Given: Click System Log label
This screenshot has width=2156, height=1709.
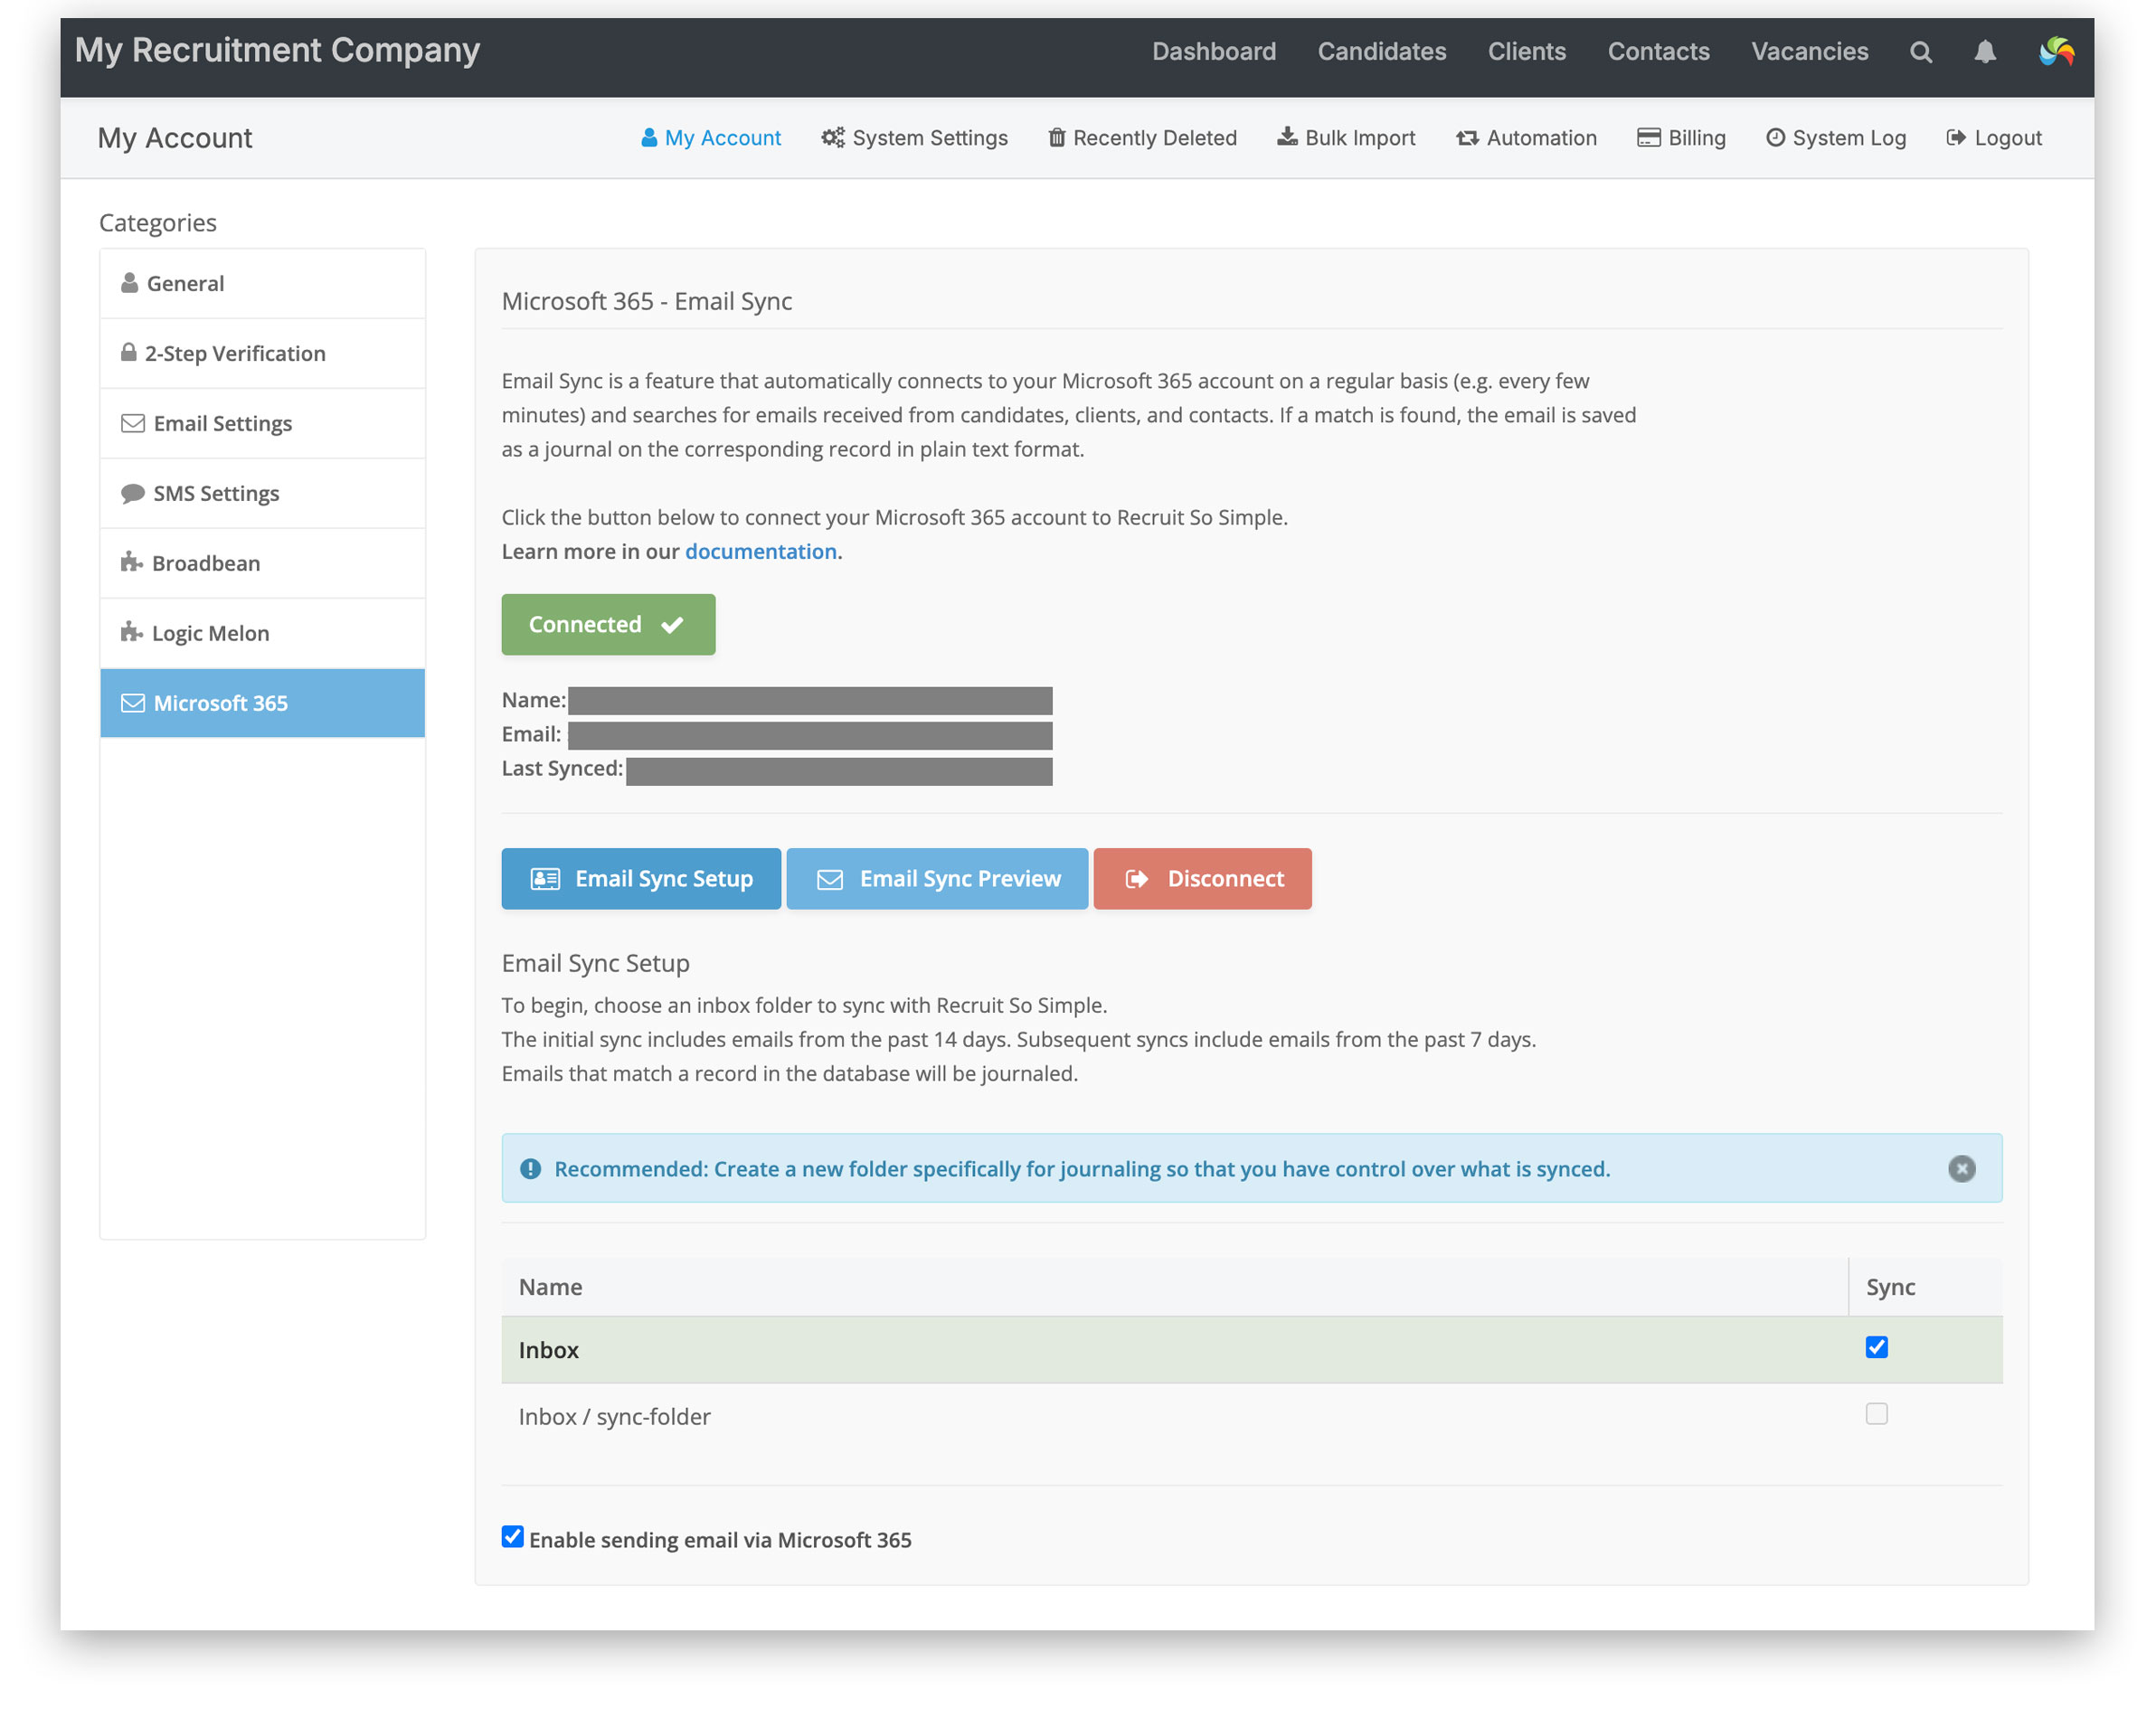Looking at the screenshot, I should click(1849, 138).
